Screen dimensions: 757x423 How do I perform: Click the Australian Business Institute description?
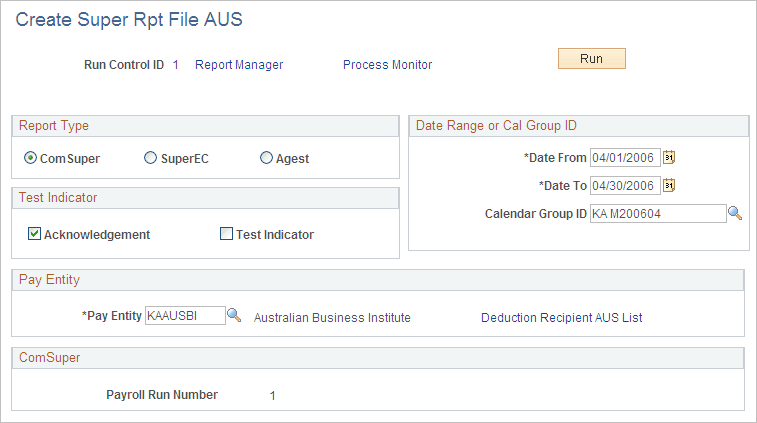(332, 318)
